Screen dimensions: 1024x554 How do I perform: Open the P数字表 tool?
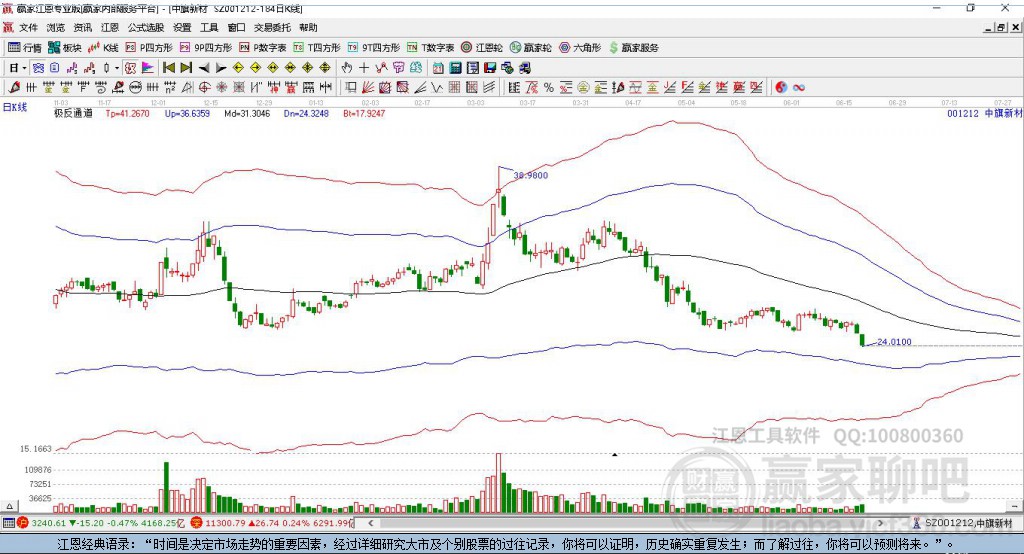[x=263, y=48]
